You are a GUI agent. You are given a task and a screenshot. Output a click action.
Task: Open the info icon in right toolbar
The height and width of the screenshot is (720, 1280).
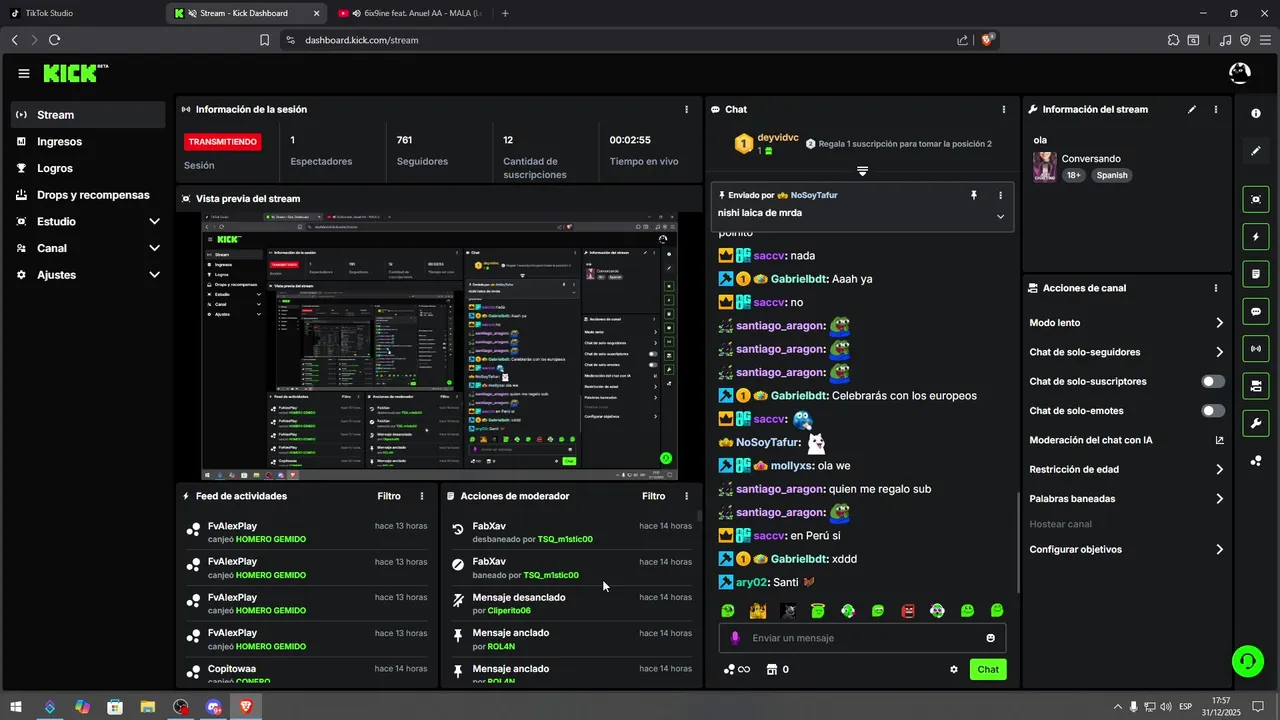1256,114
